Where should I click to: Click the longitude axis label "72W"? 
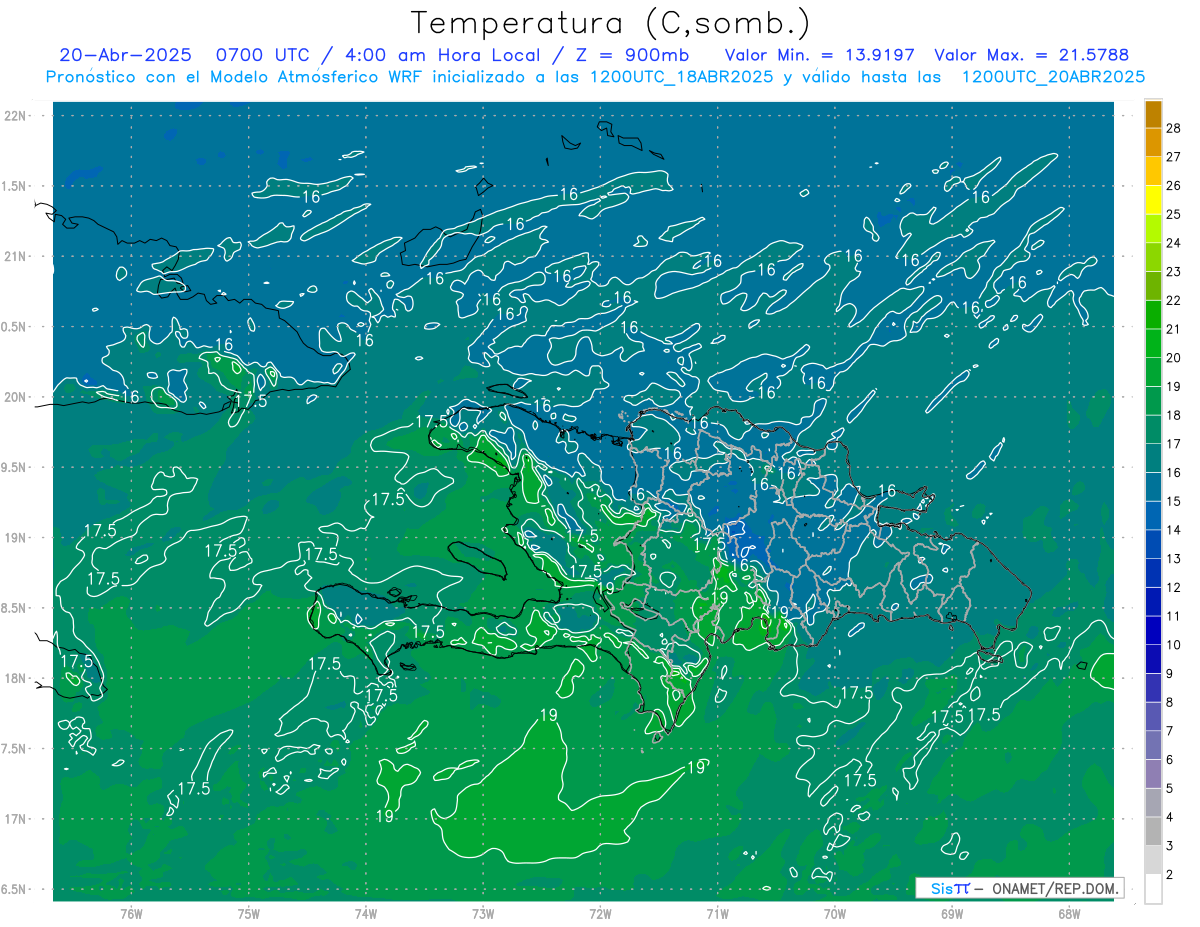pos(600,914)
